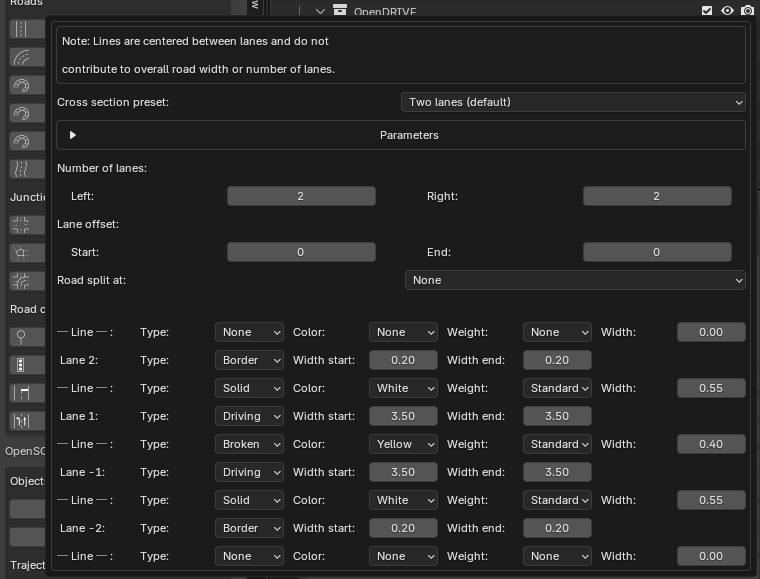Open None weight dropdown of line above Lane 2
This screenshot has width=760, height=579.
pyautogui.click(x=557, y=332)
